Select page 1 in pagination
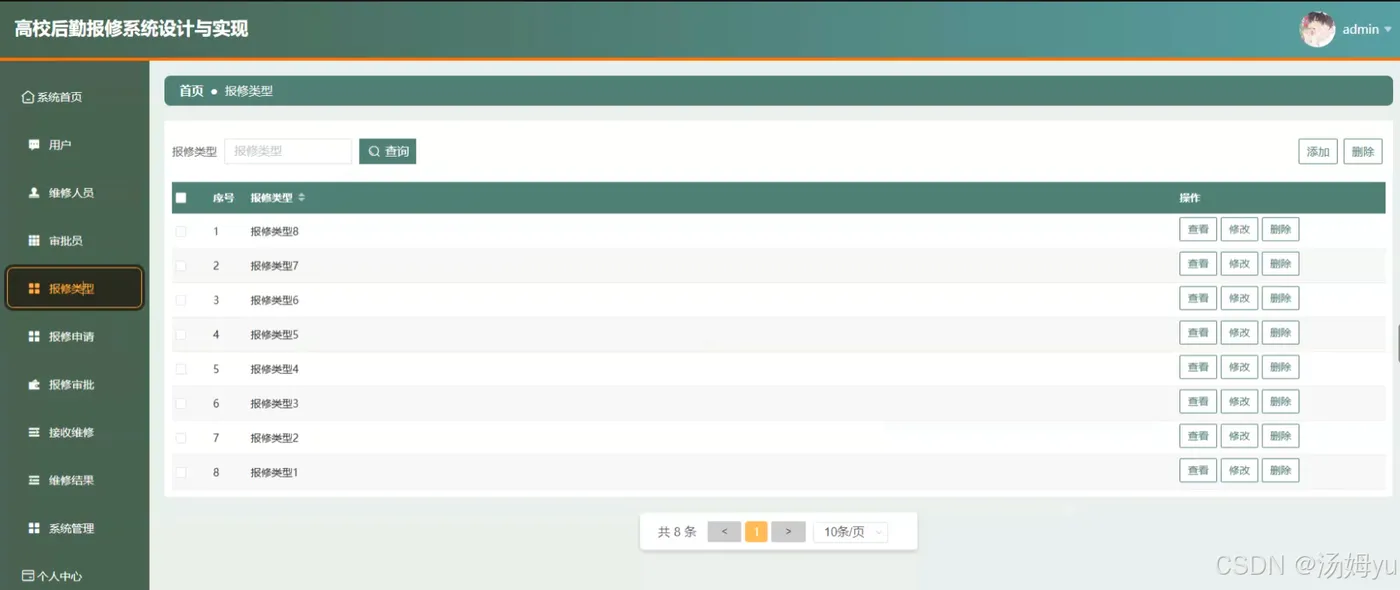 [x=756, y=532]
